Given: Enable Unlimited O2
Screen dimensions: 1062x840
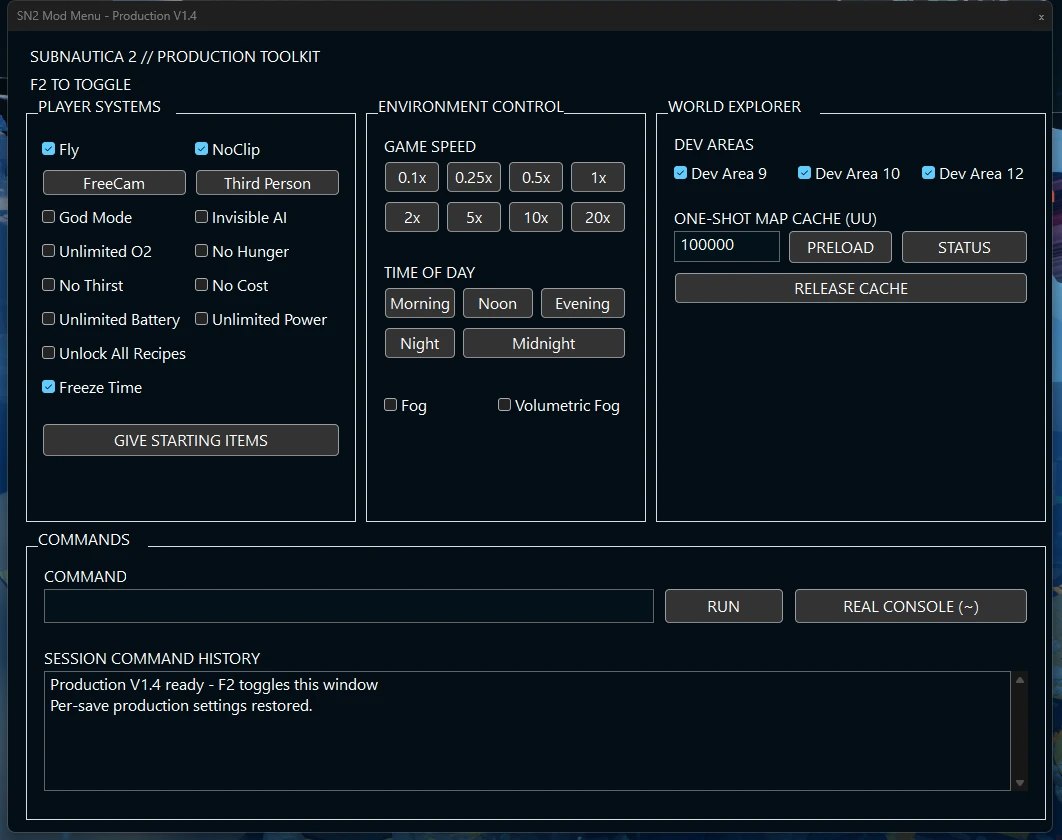Looking at the screenshot, I should pos(48,251).
